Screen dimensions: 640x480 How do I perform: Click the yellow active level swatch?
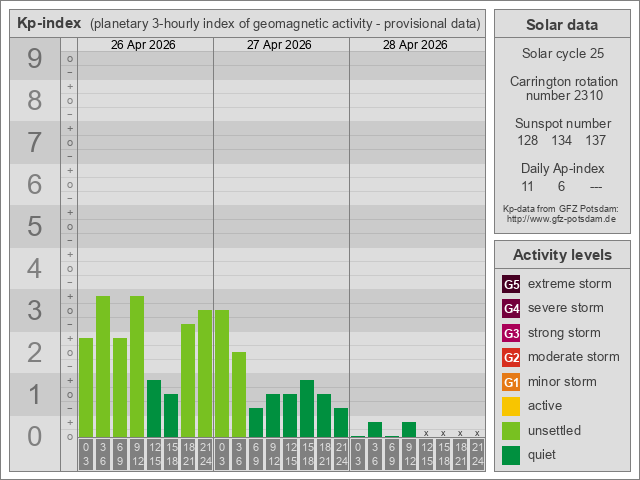coord(511,406)
